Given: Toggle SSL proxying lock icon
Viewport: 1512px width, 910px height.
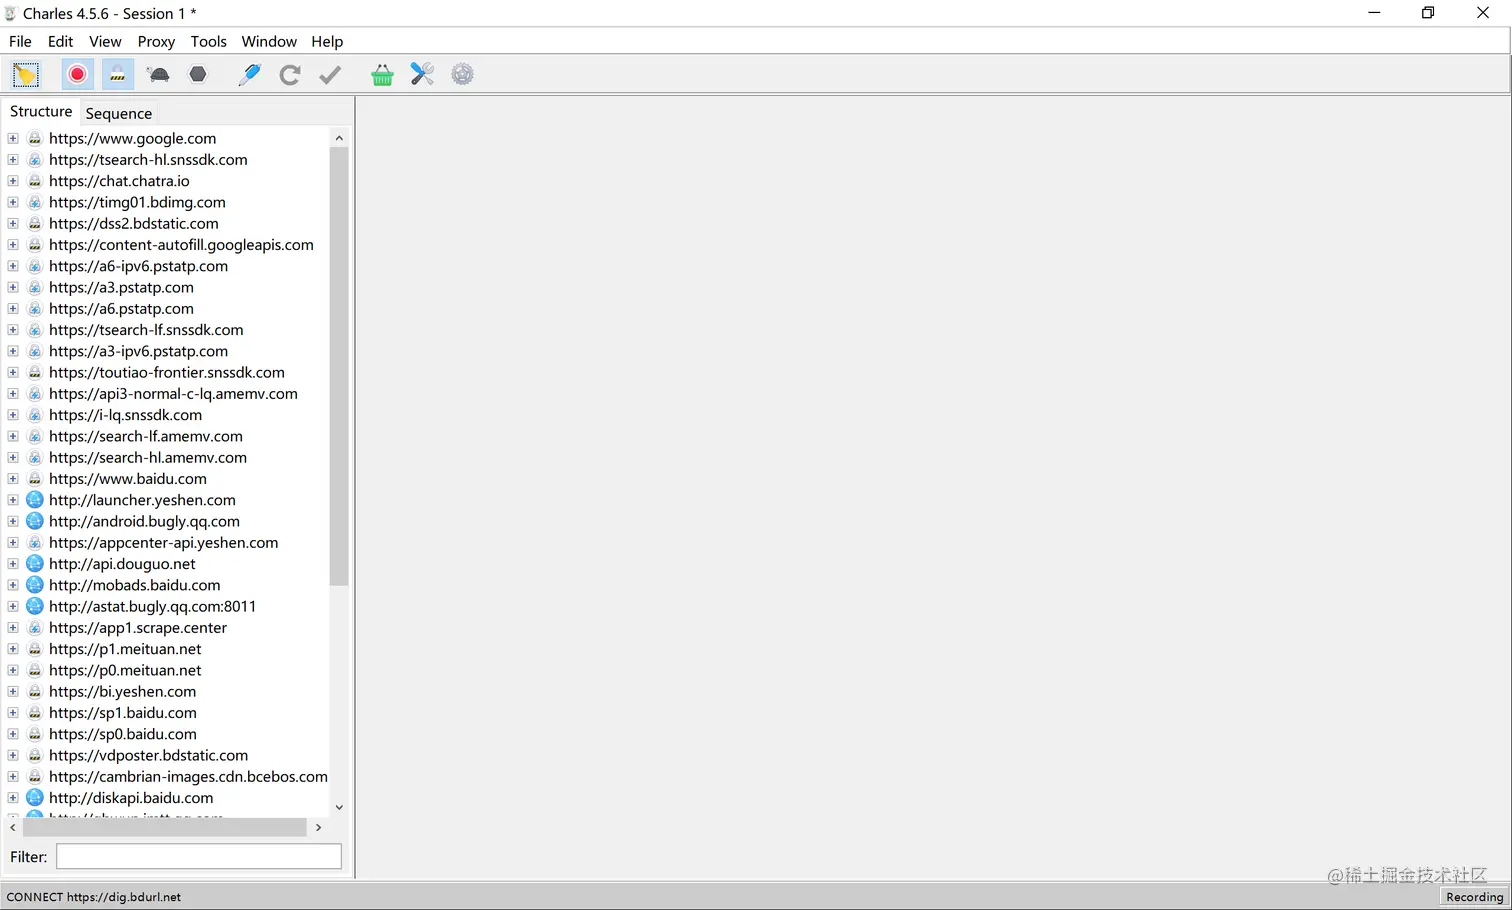Looking at the screenshot, I should pos(117,75).
